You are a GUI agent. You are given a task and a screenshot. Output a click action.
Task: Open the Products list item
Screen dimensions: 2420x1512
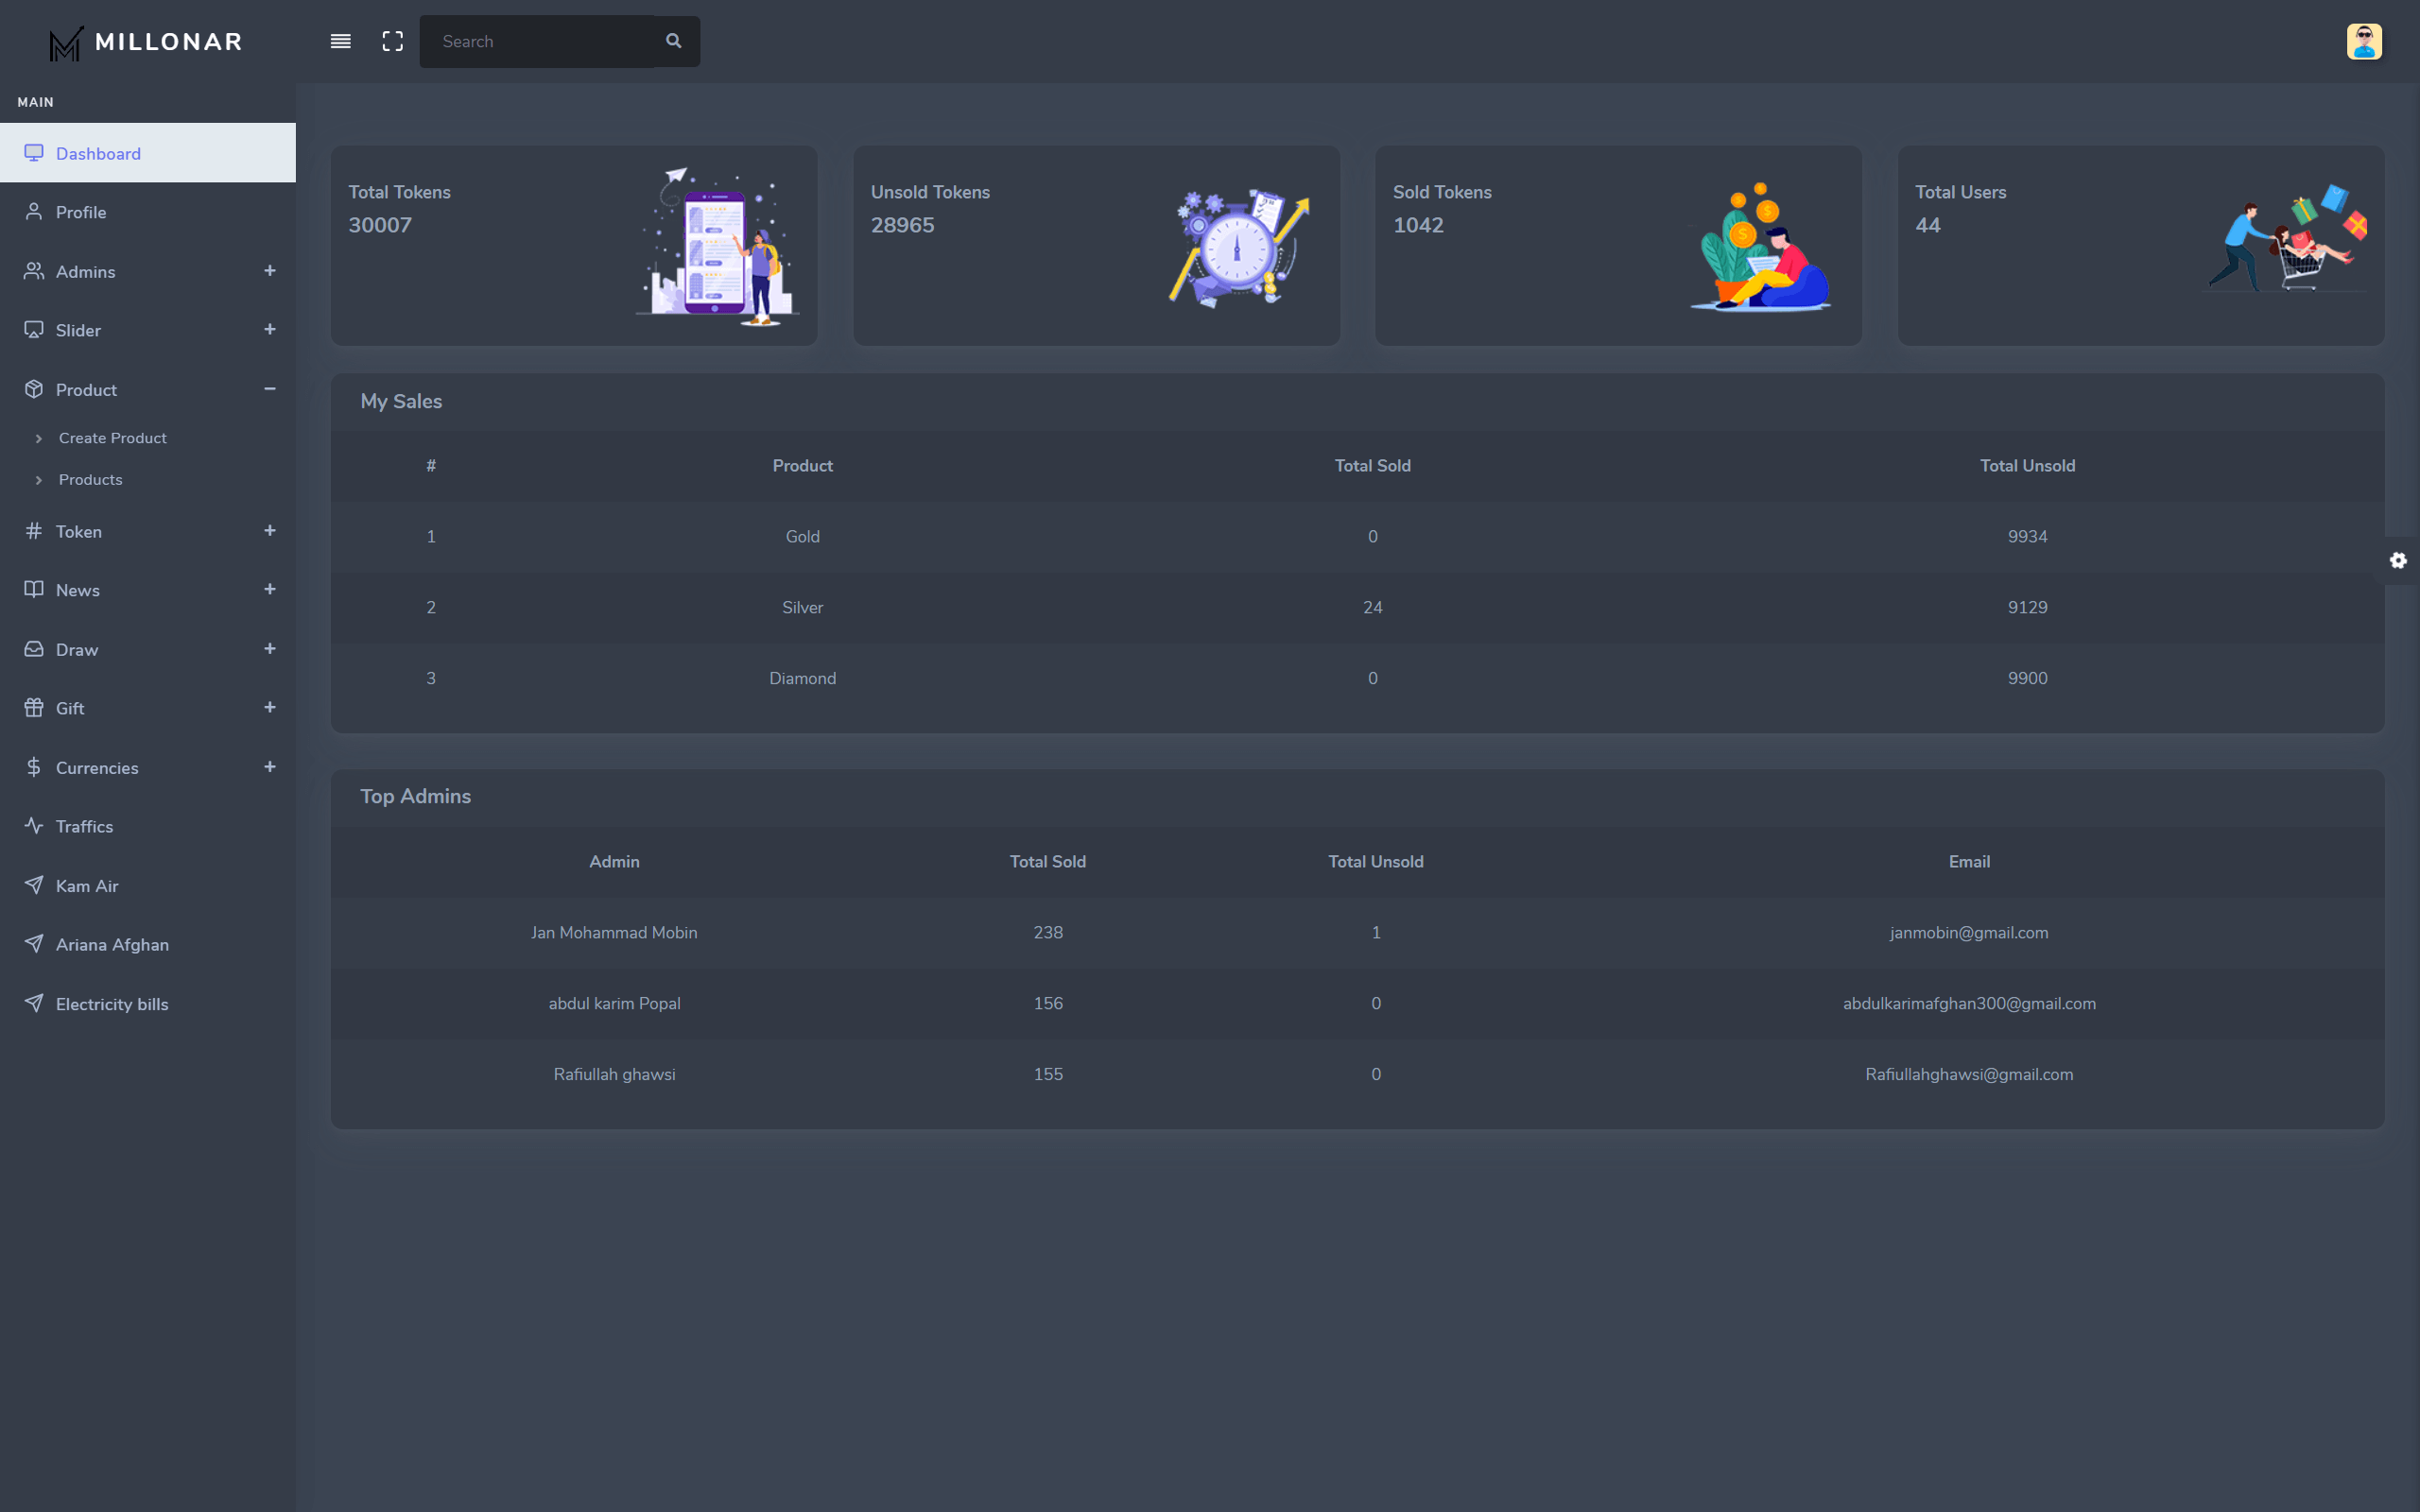pyautogui.click(x=90, y=480)
